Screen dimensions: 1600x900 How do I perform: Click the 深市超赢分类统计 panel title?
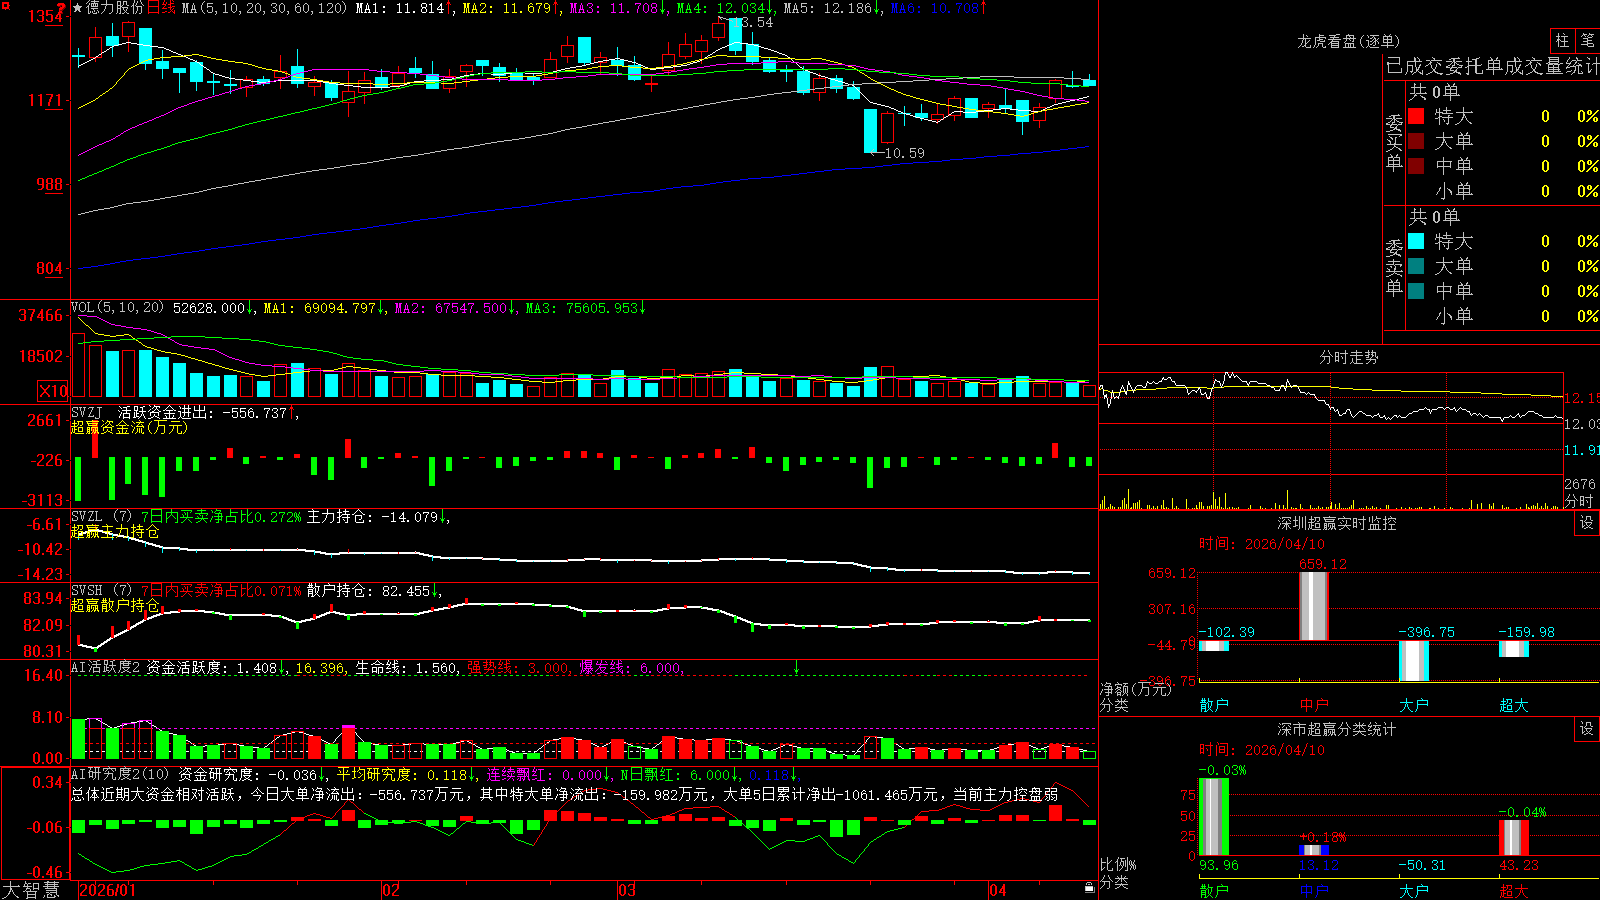pos(1336,729)
